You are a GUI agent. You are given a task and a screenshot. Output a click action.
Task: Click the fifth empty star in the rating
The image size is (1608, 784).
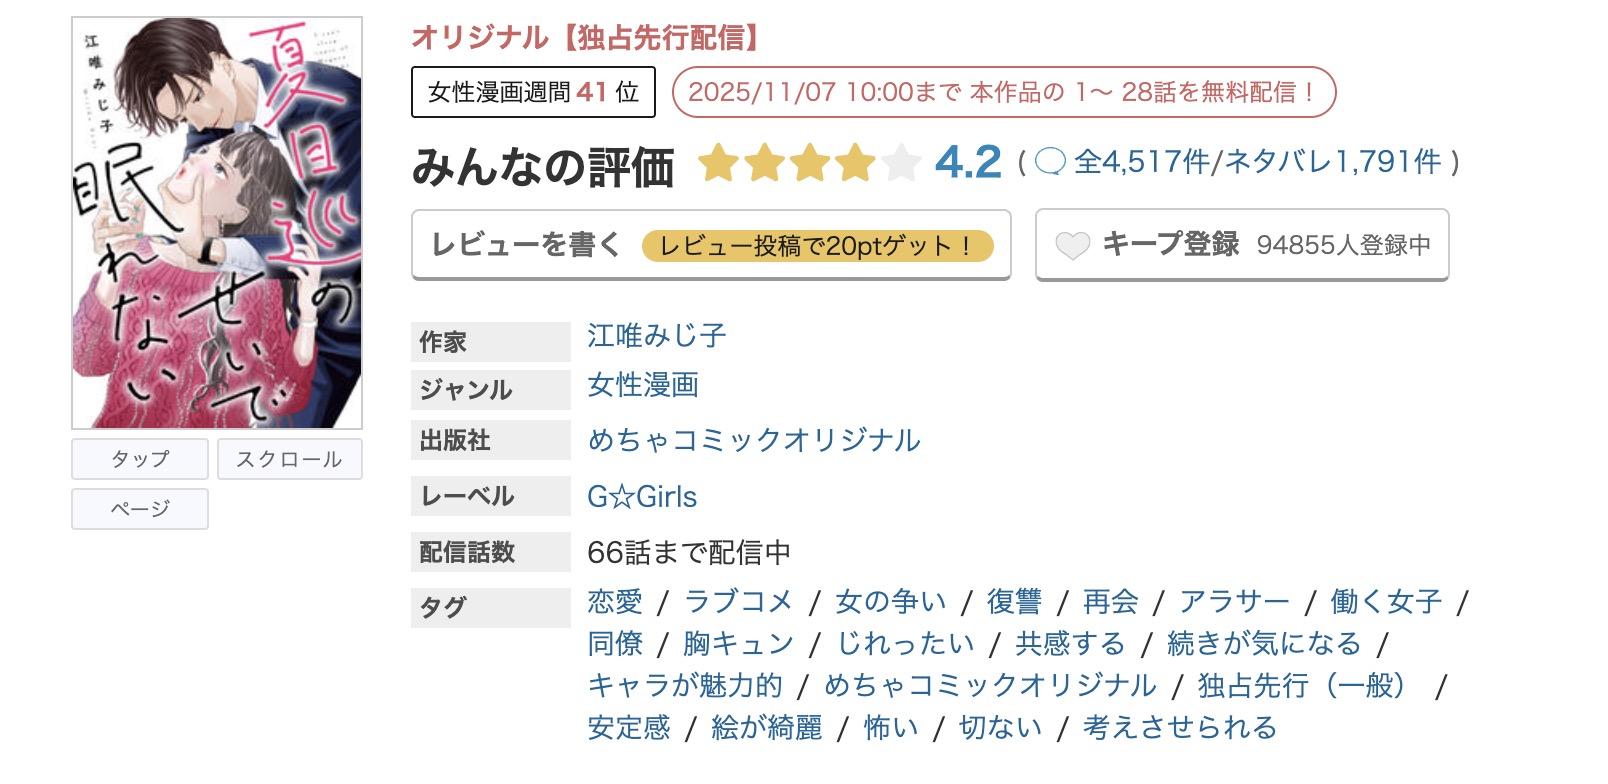899,162
